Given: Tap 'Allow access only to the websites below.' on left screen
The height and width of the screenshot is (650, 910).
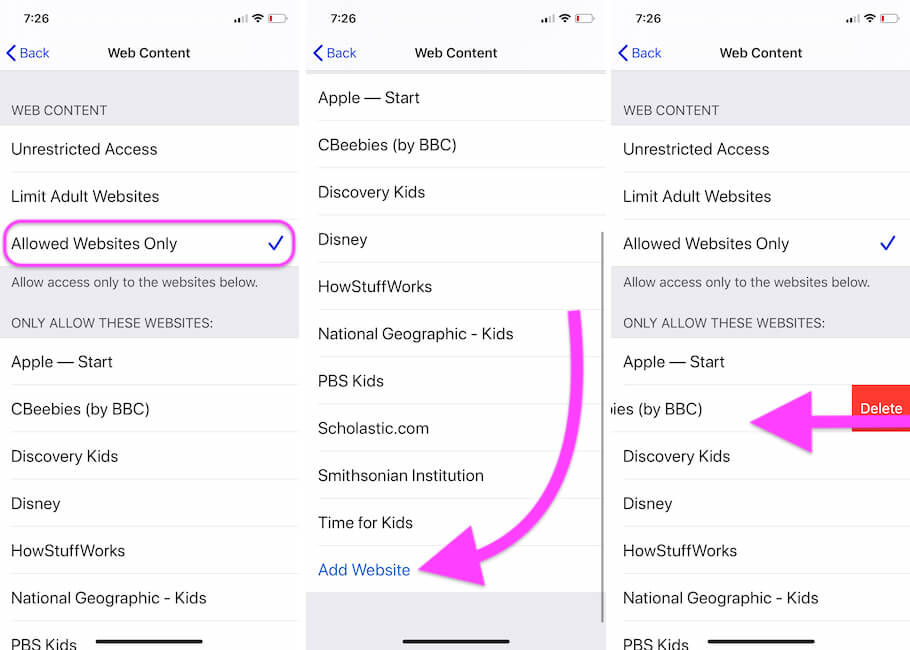Looking at the screenshot, I should click(135, 282).
